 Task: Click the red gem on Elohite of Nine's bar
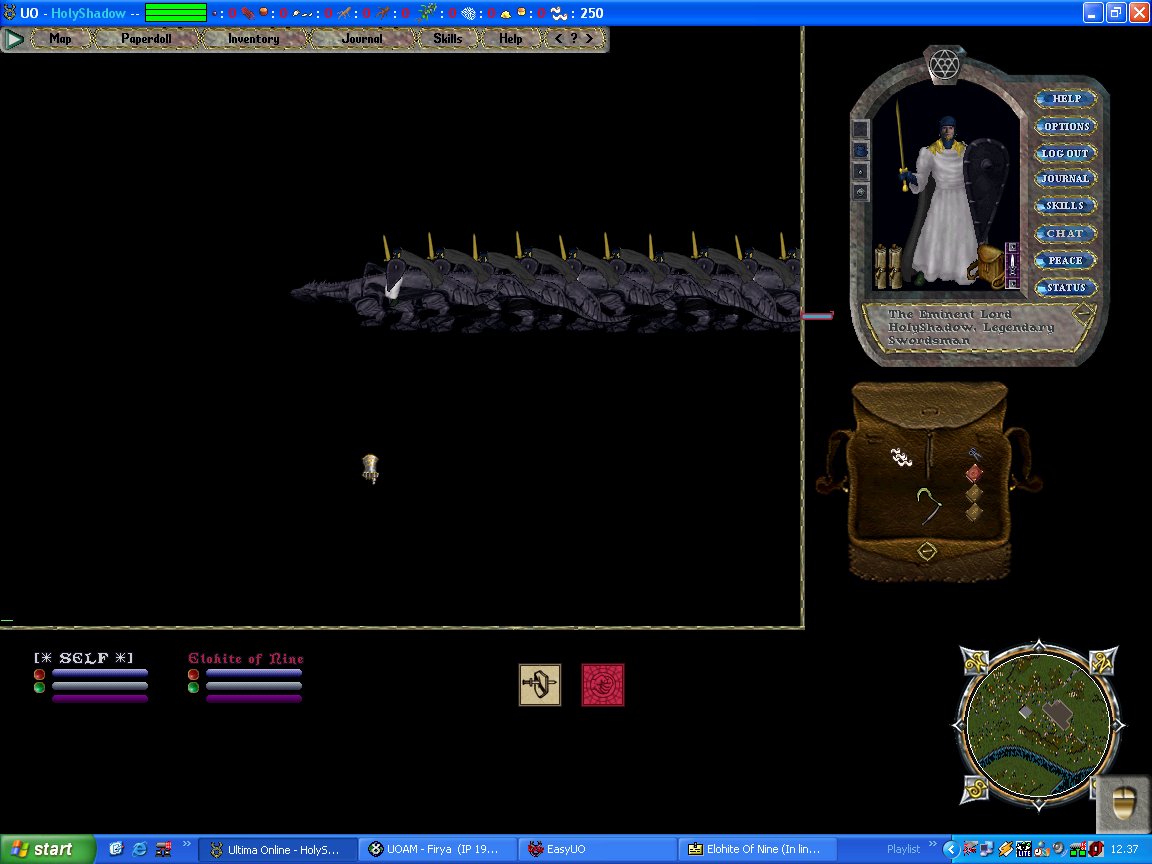pyautogui.click(x=193, y=674)
